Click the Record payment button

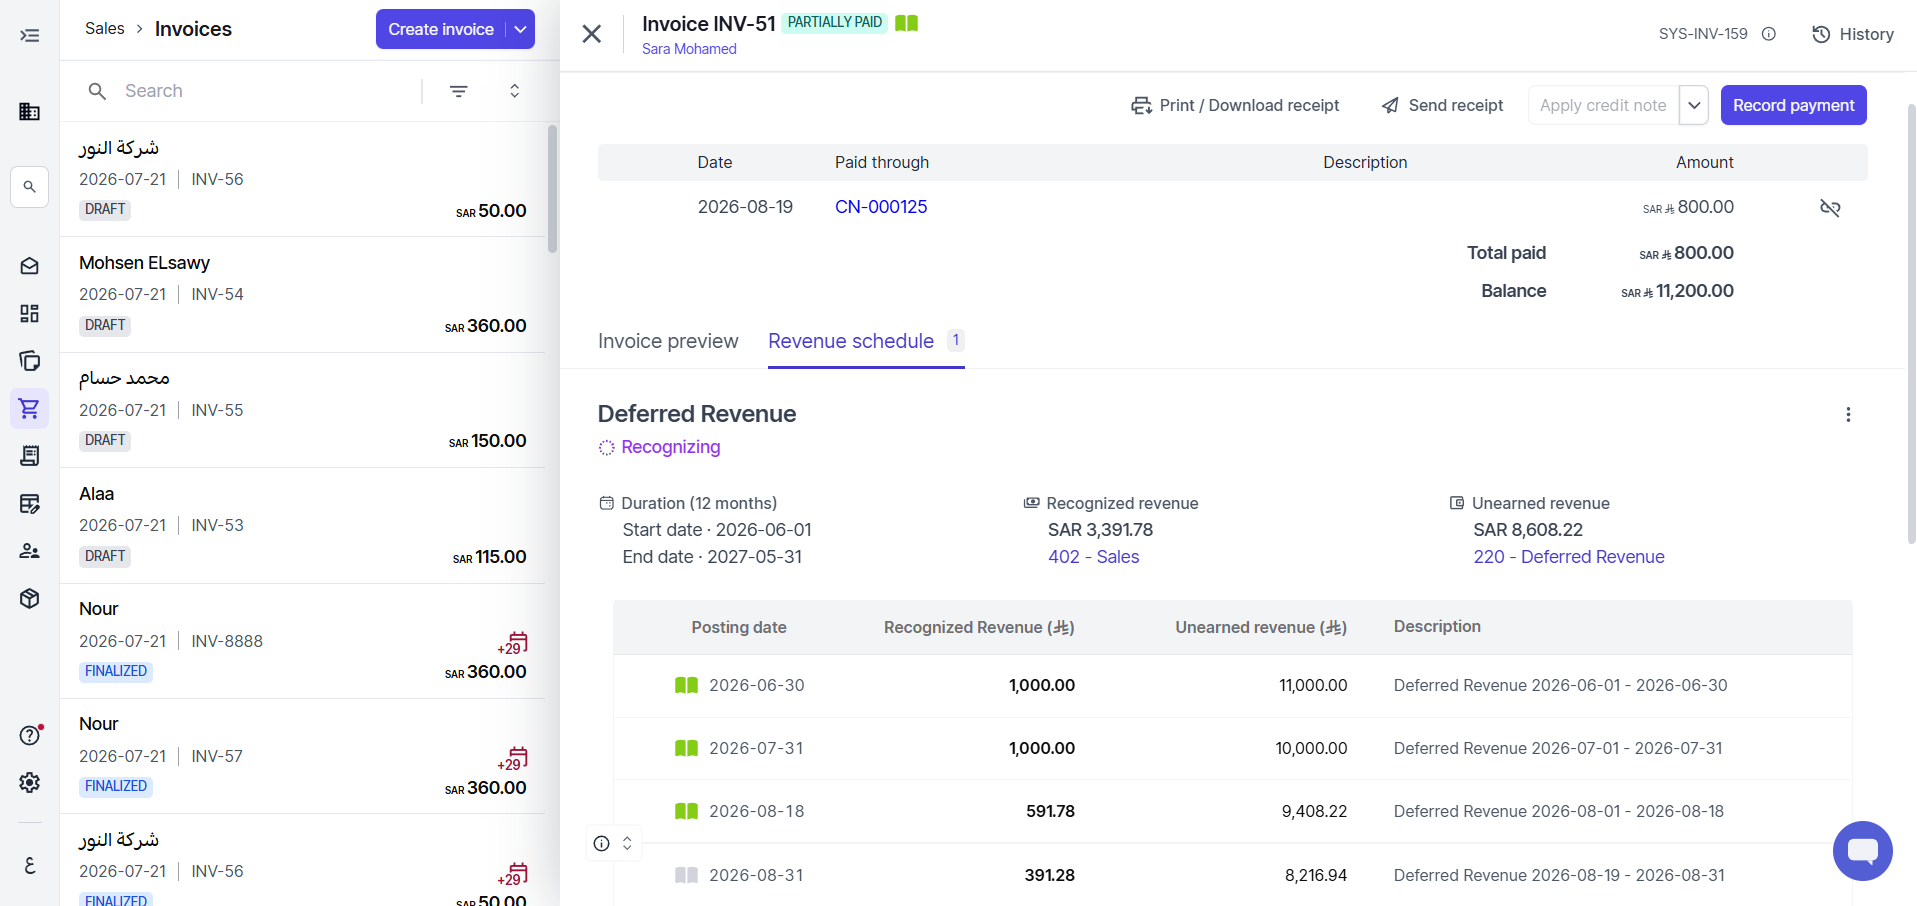1793,105
